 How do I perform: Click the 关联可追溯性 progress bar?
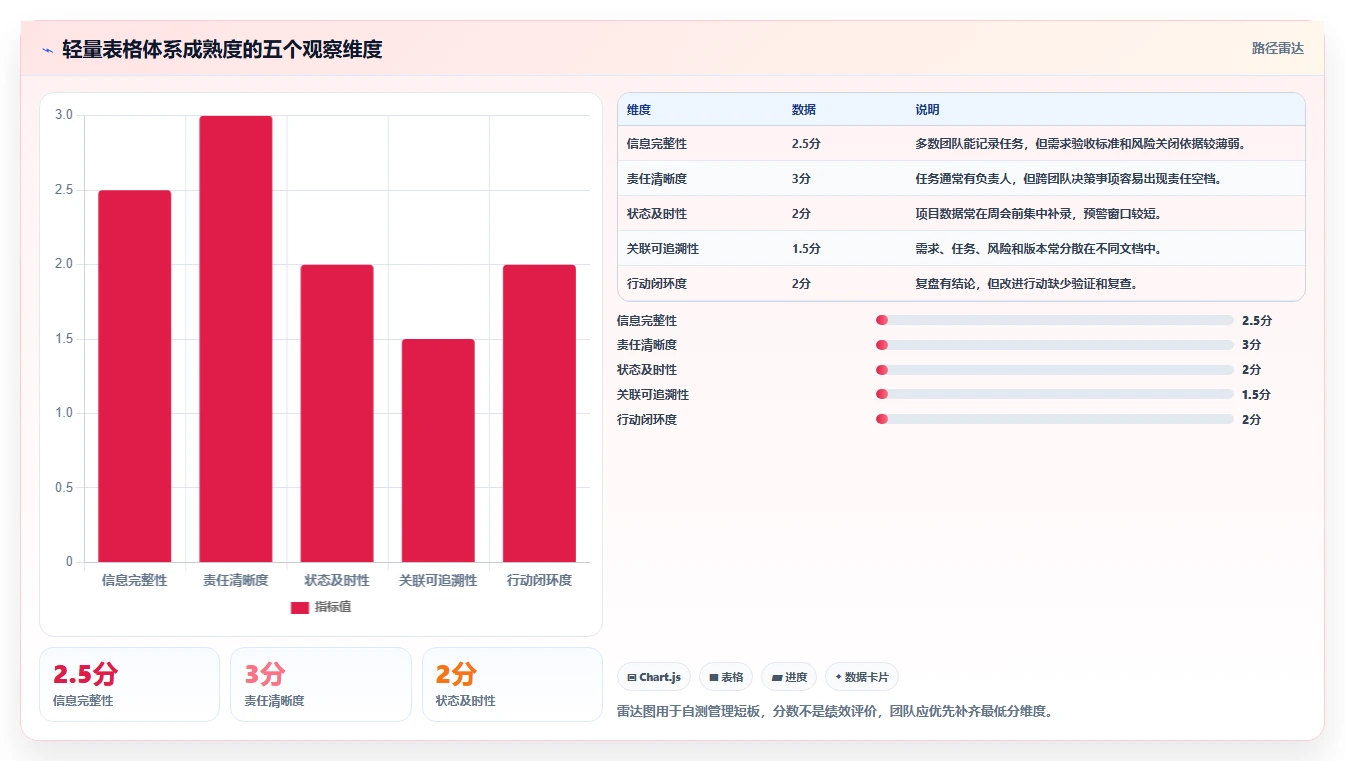pyautogui.click(x=1054, y=395)
